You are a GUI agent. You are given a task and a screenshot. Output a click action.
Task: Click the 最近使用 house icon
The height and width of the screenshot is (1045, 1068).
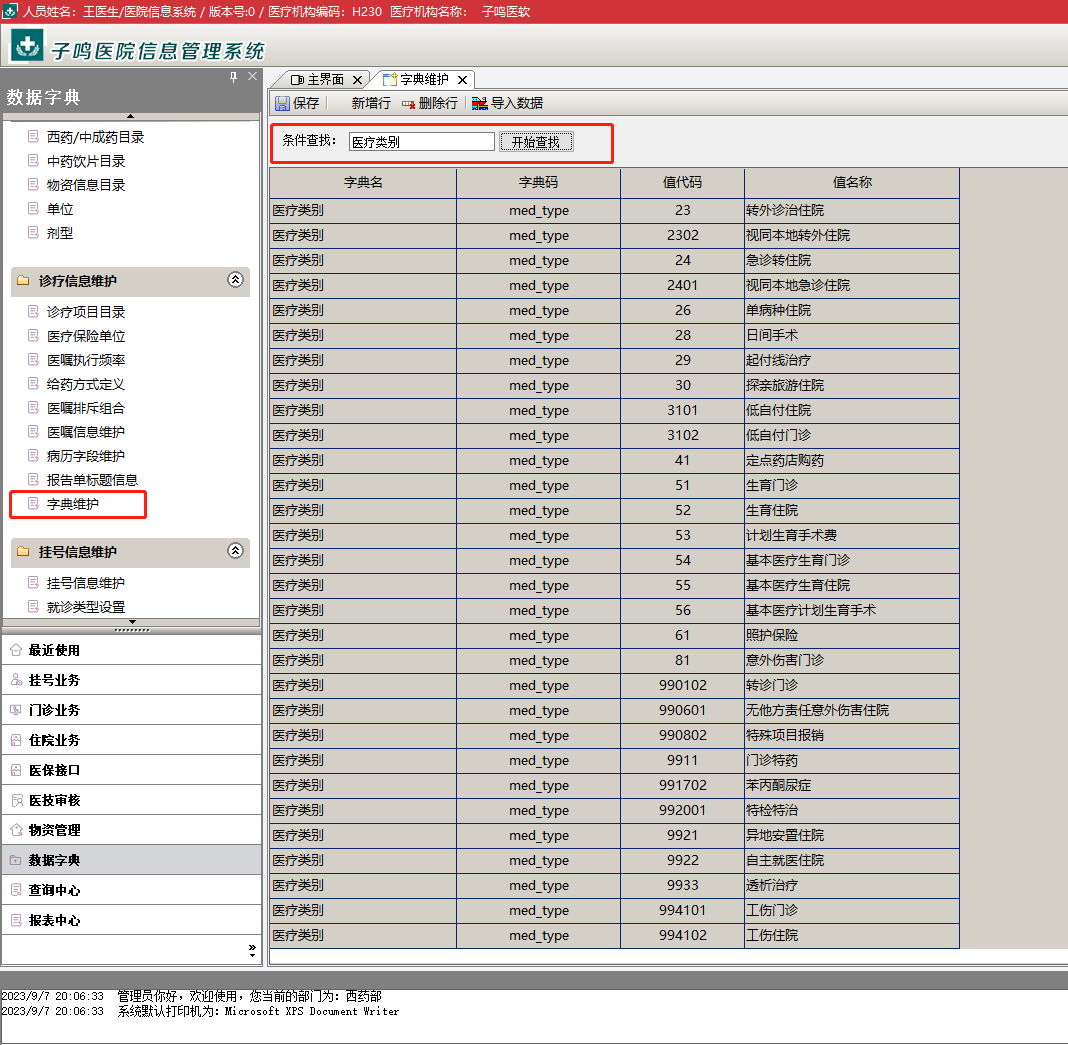tap(16, 650)
